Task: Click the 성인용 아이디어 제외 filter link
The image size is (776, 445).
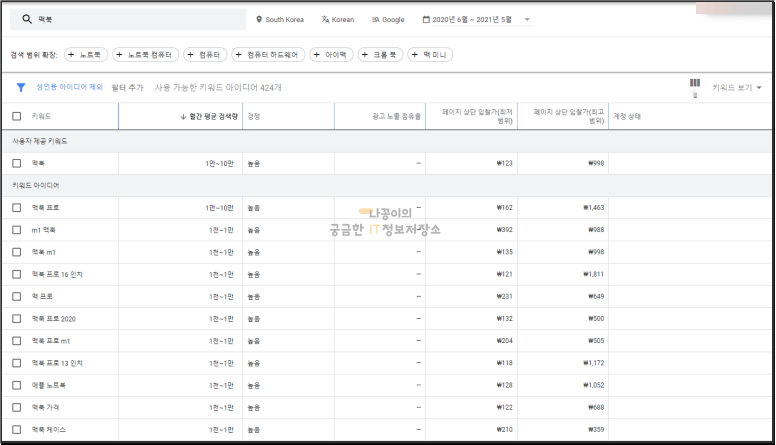Action: [x=69, y=87]
